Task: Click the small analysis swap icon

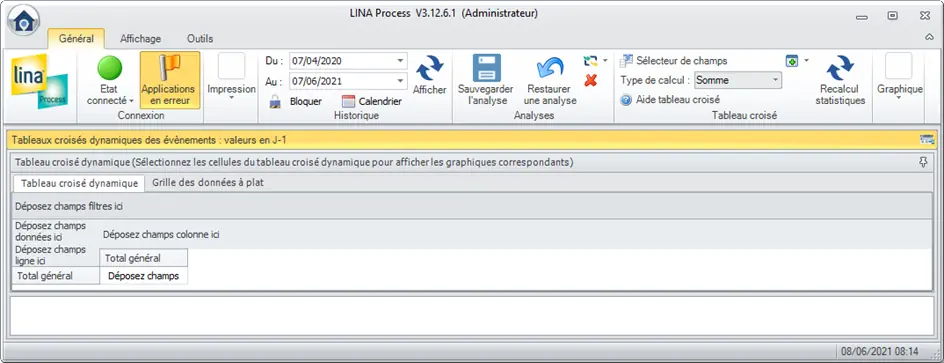Action: [x=591, y=61]
